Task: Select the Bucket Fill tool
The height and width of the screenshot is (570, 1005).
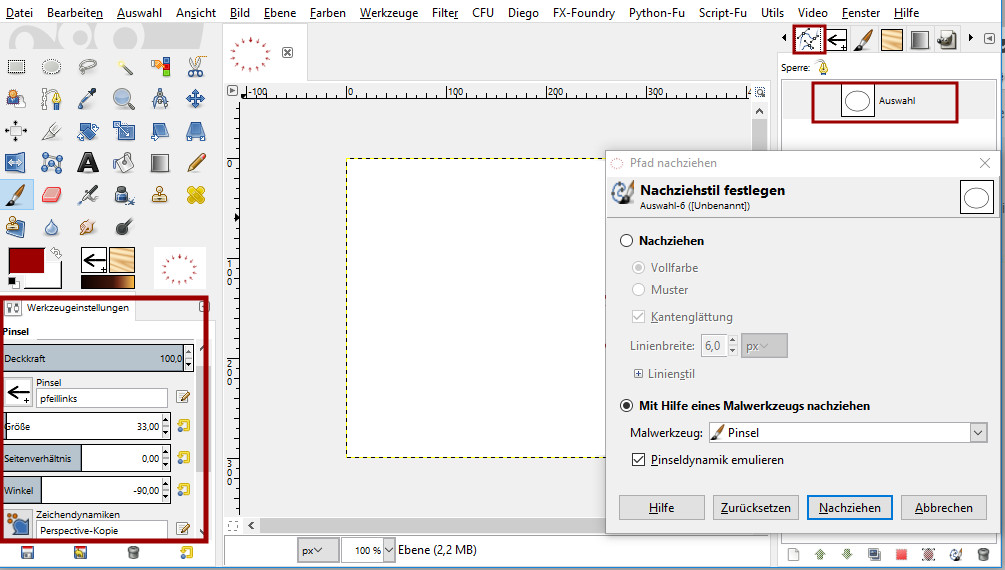Action: click(124, 163)
